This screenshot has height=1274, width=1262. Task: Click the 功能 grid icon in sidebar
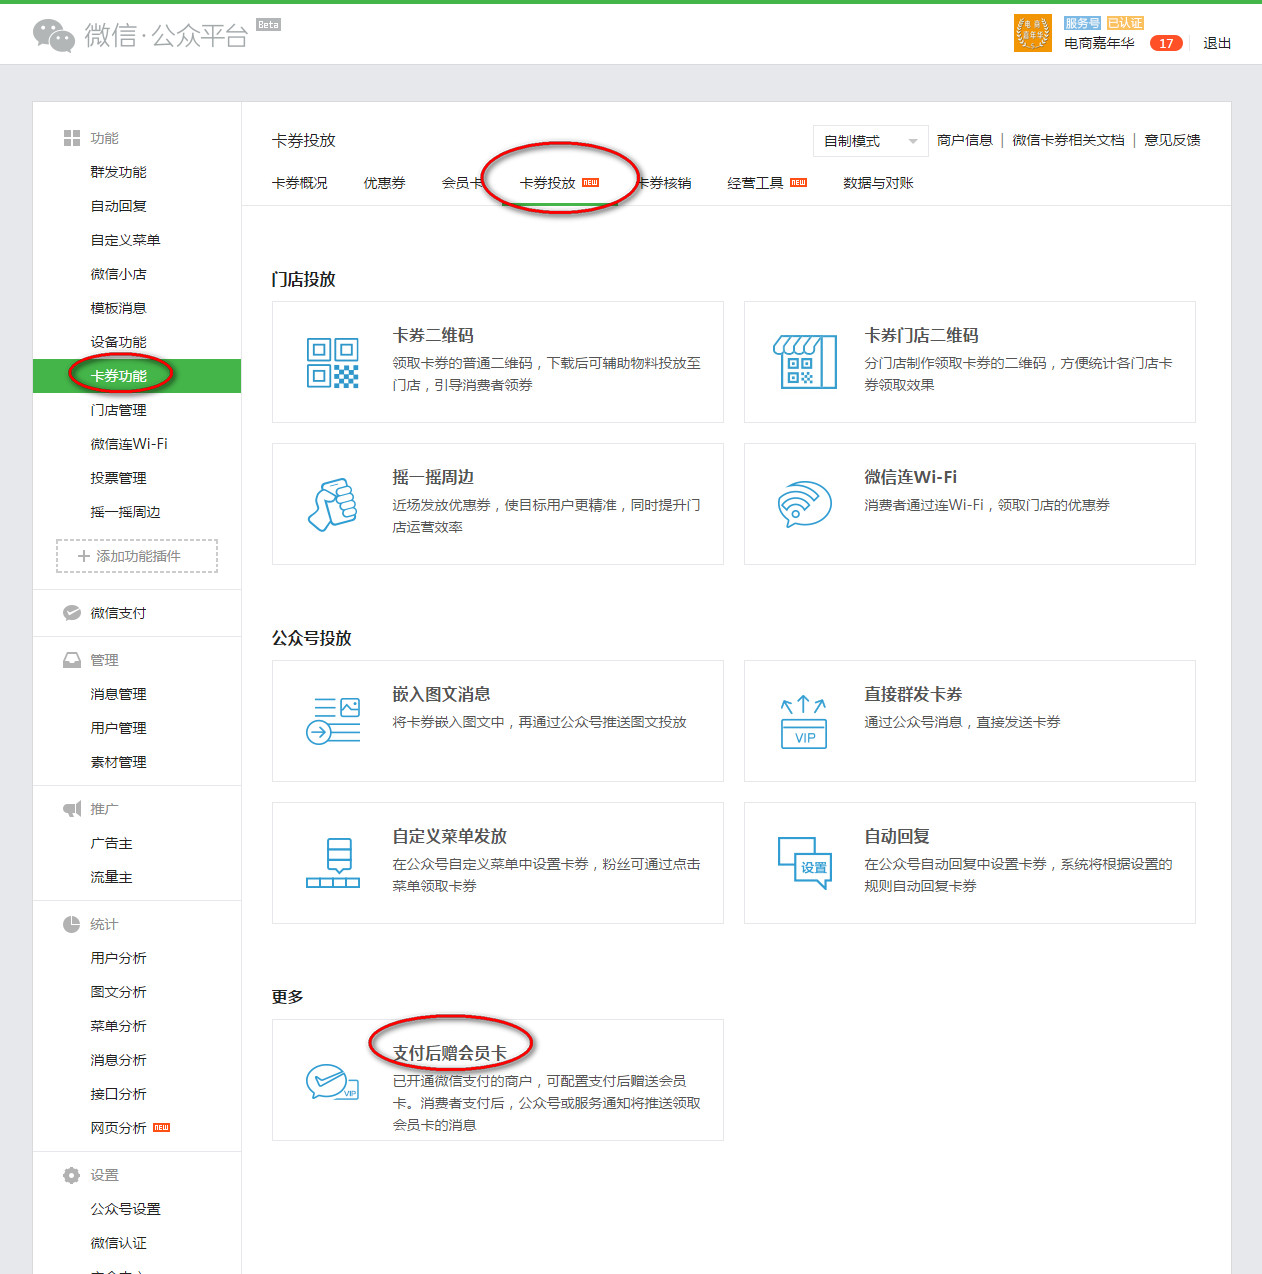coord(72,138)
